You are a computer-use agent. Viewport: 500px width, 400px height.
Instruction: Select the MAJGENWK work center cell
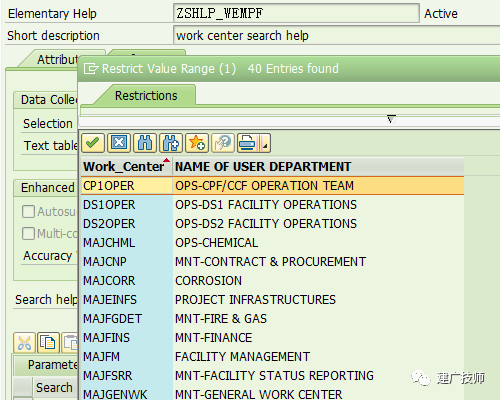pyautogui.click(x=127, y=394)
